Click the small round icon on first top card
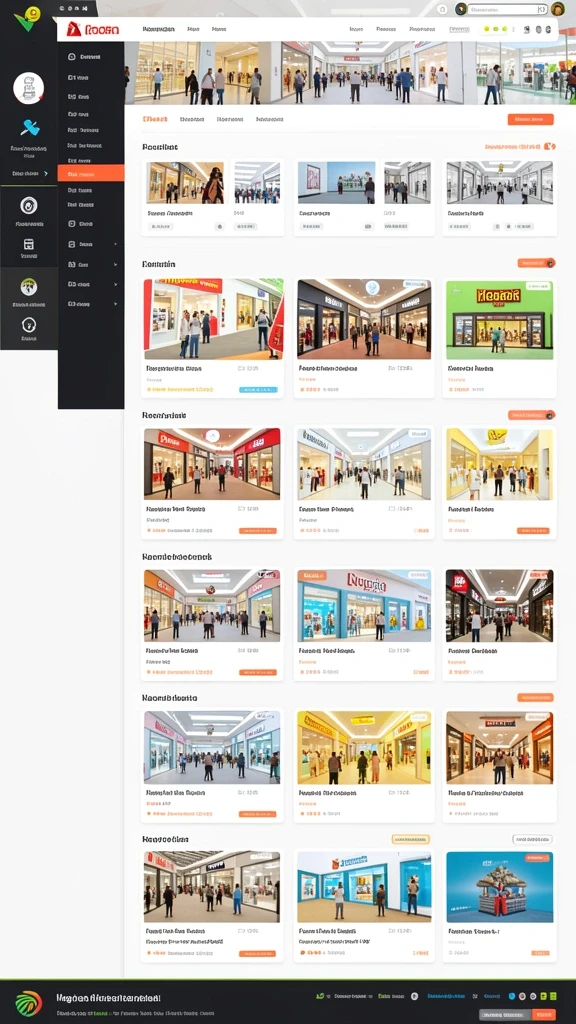576x1024 pixels. [x=219, y=227]
